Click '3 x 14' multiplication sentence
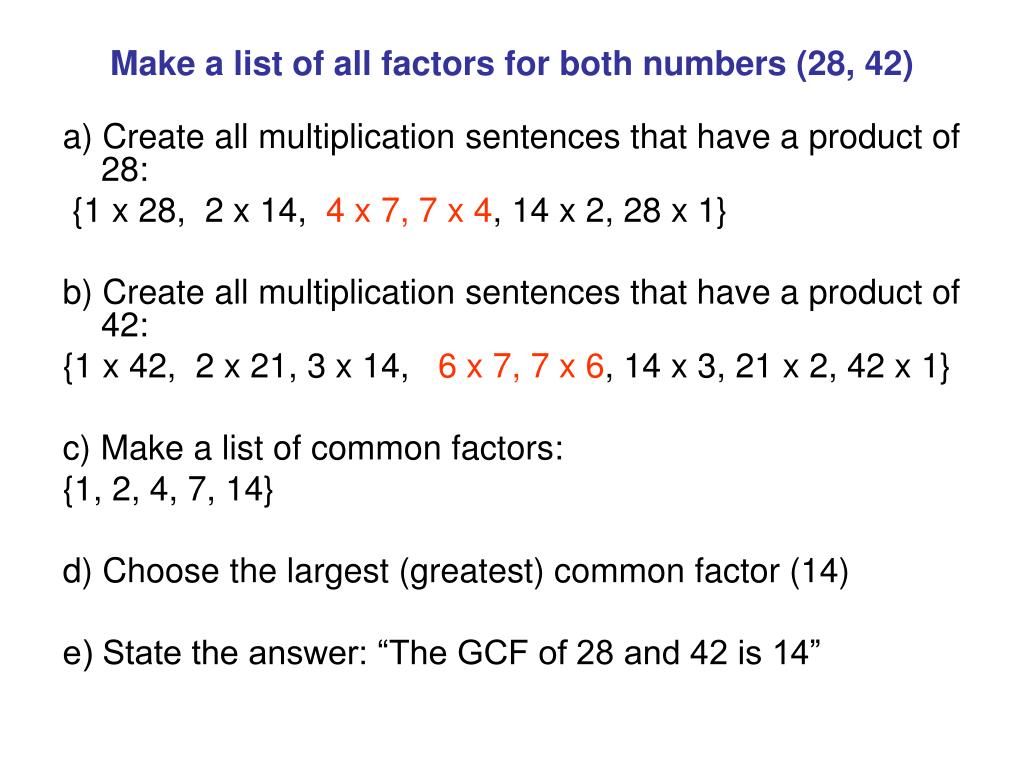This screenshot has height=768, width=1024. pos(353,366)
